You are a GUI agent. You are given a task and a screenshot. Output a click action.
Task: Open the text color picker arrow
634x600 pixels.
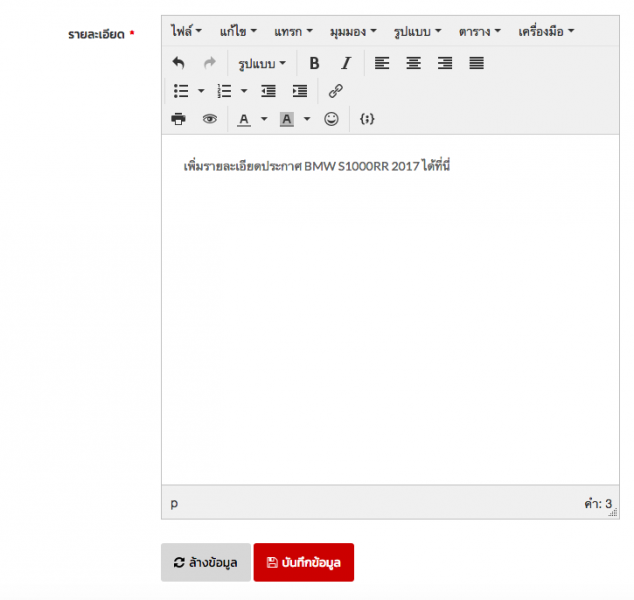[264, 119]
